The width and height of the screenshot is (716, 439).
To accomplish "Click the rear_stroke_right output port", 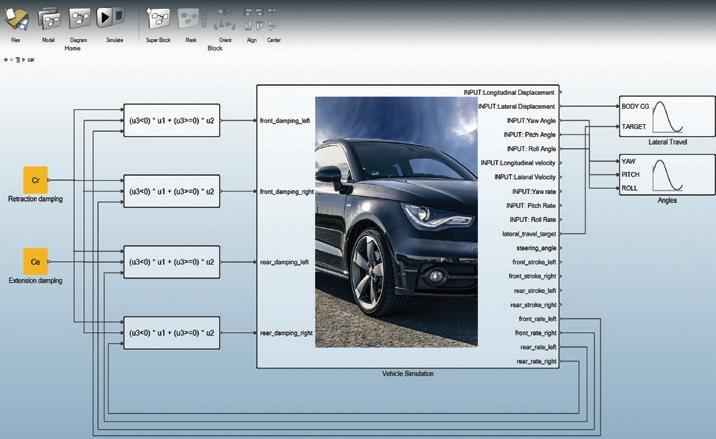I will [533, 305].
